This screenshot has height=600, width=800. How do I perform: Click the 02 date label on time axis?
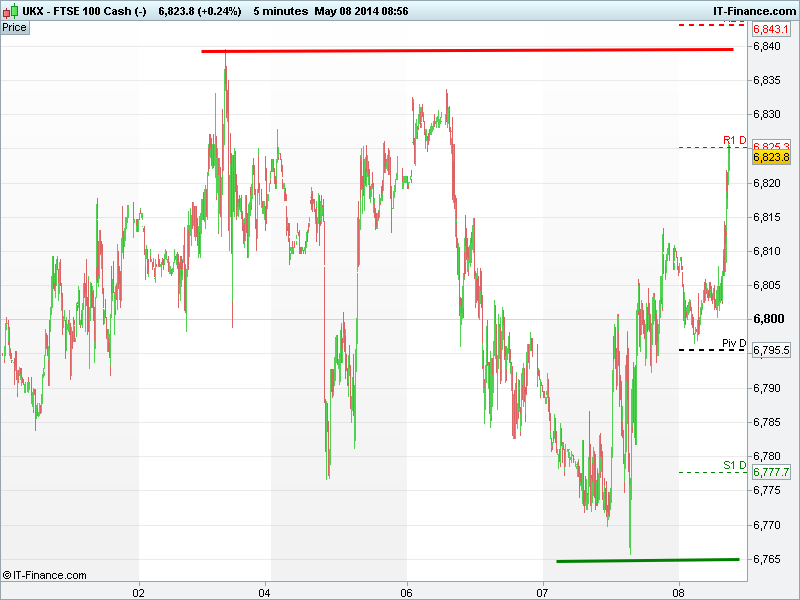tap(138, 593)
